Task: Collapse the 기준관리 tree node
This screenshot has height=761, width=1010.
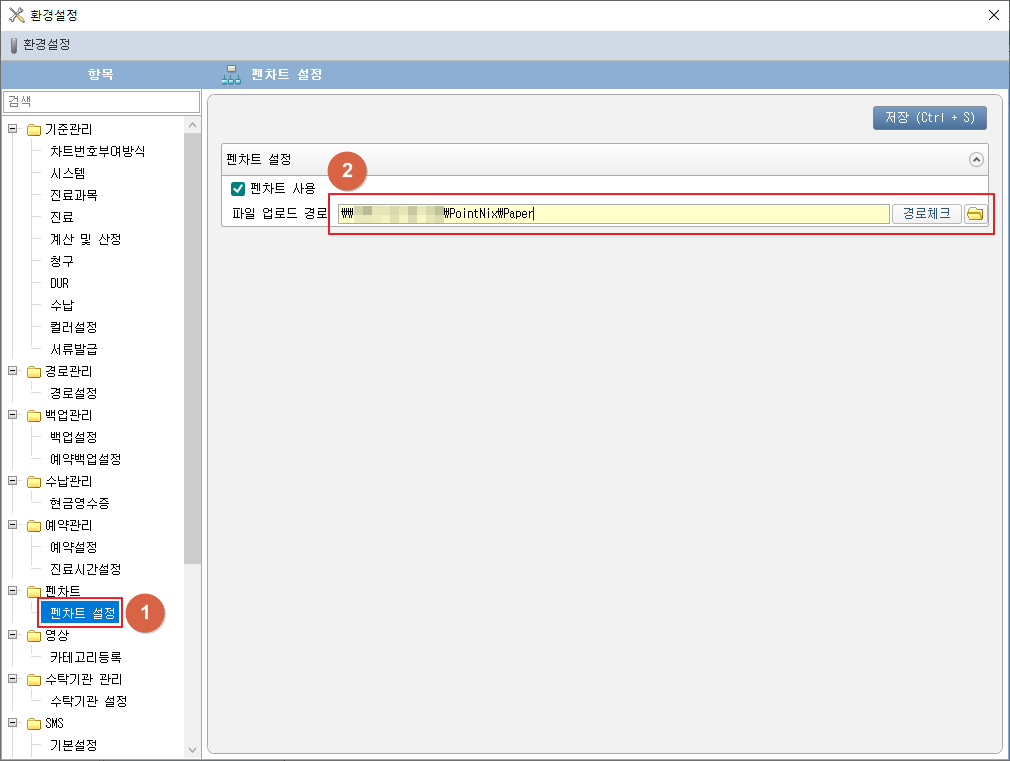Action: click(x=13, y=129)
